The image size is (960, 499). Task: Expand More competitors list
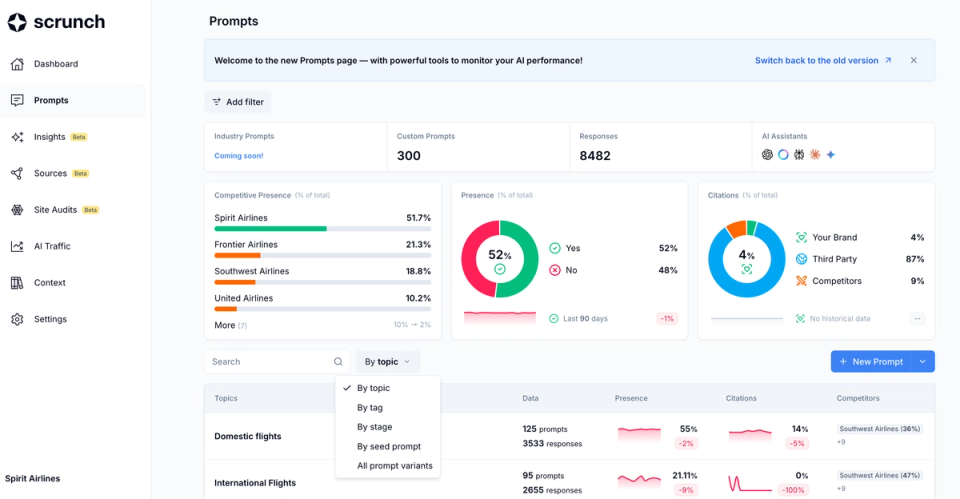pyautogui.click(x=230, y=325)
